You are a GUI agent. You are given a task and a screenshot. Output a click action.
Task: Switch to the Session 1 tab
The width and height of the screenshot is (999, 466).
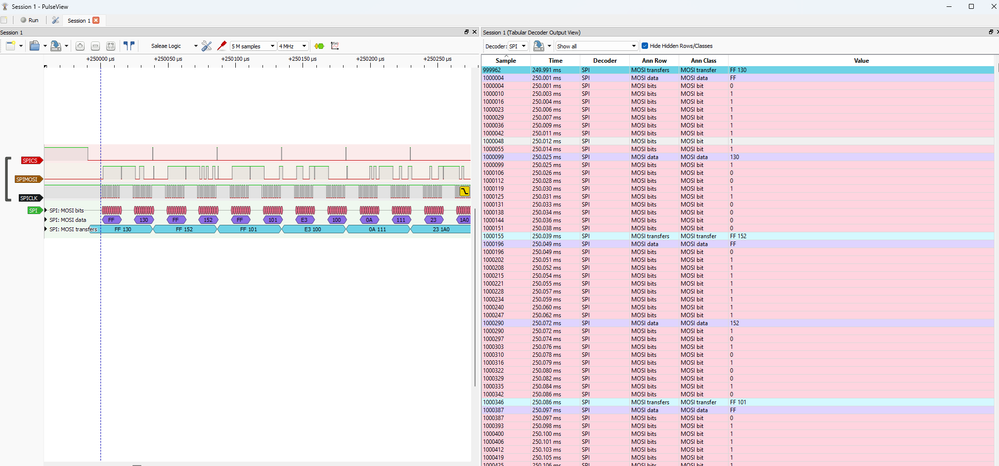pyautogui.click(x=78, y=20)
